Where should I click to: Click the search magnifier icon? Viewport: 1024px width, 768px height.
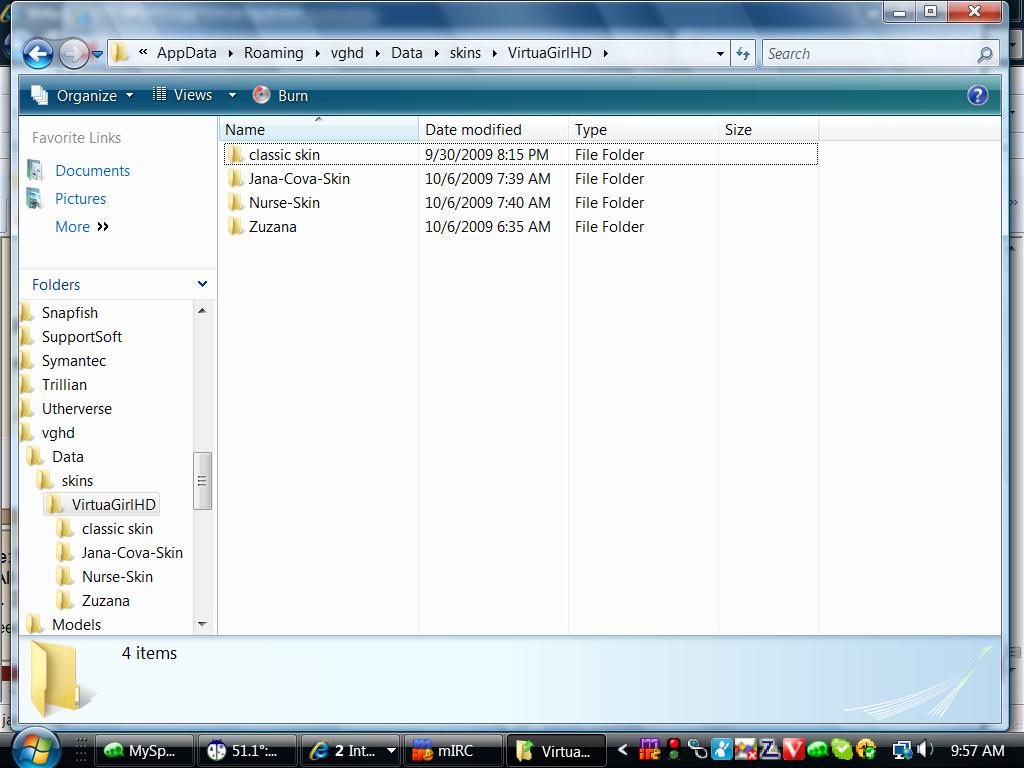(985, 54)
